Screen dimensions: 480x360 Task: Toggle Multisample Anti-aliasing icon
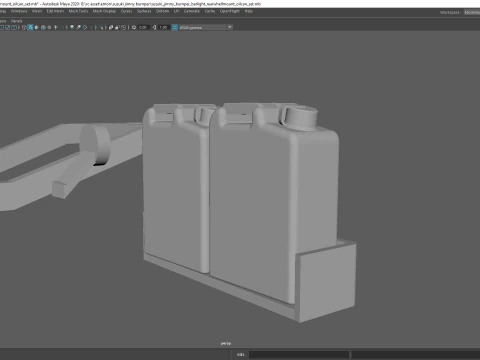tap(85, 27)
